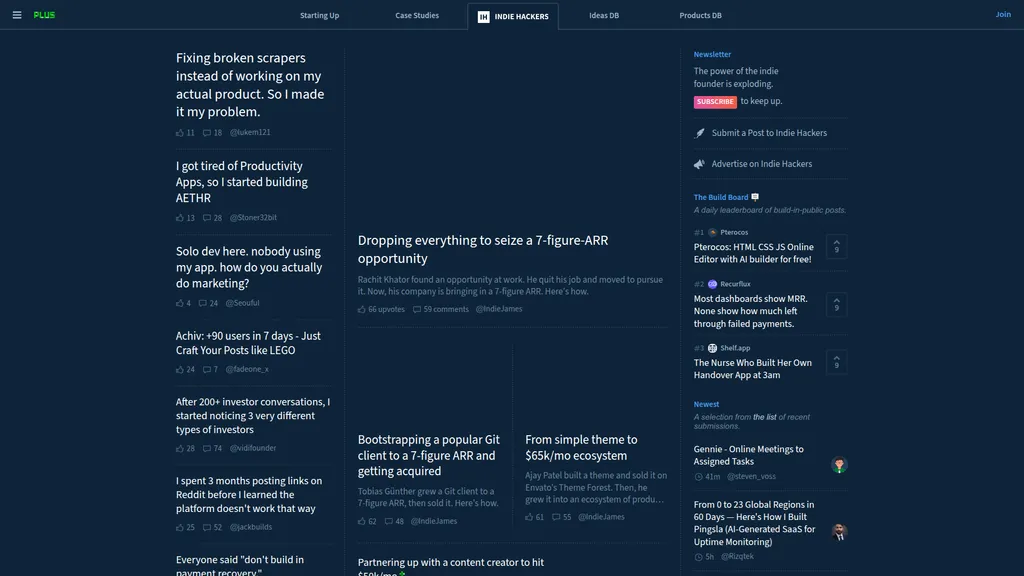
Task: Click the Recurflux product avatar icon
Action: click(x=712, y=284)
